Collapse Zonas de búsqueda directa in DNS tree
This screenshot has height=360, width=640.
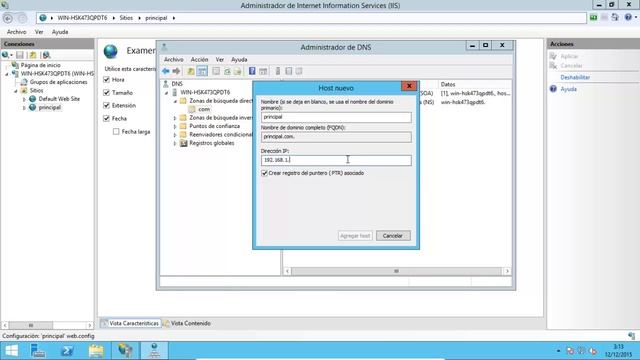pyautogui.click(x=175, y=101)
